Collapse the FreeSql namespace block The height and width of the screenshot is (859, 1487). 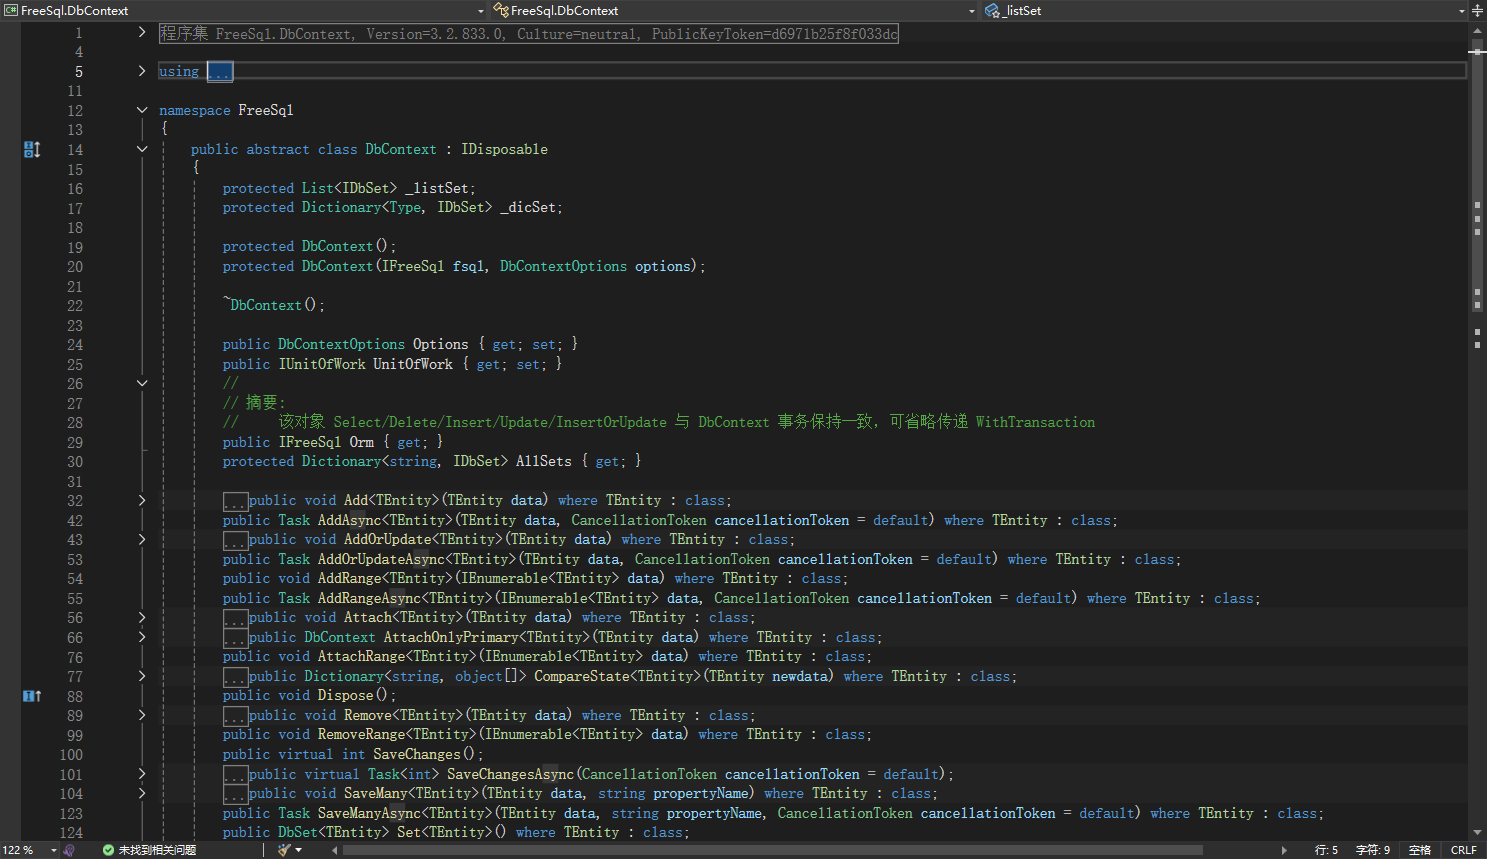pyautogui.click(x=142, y=110)
